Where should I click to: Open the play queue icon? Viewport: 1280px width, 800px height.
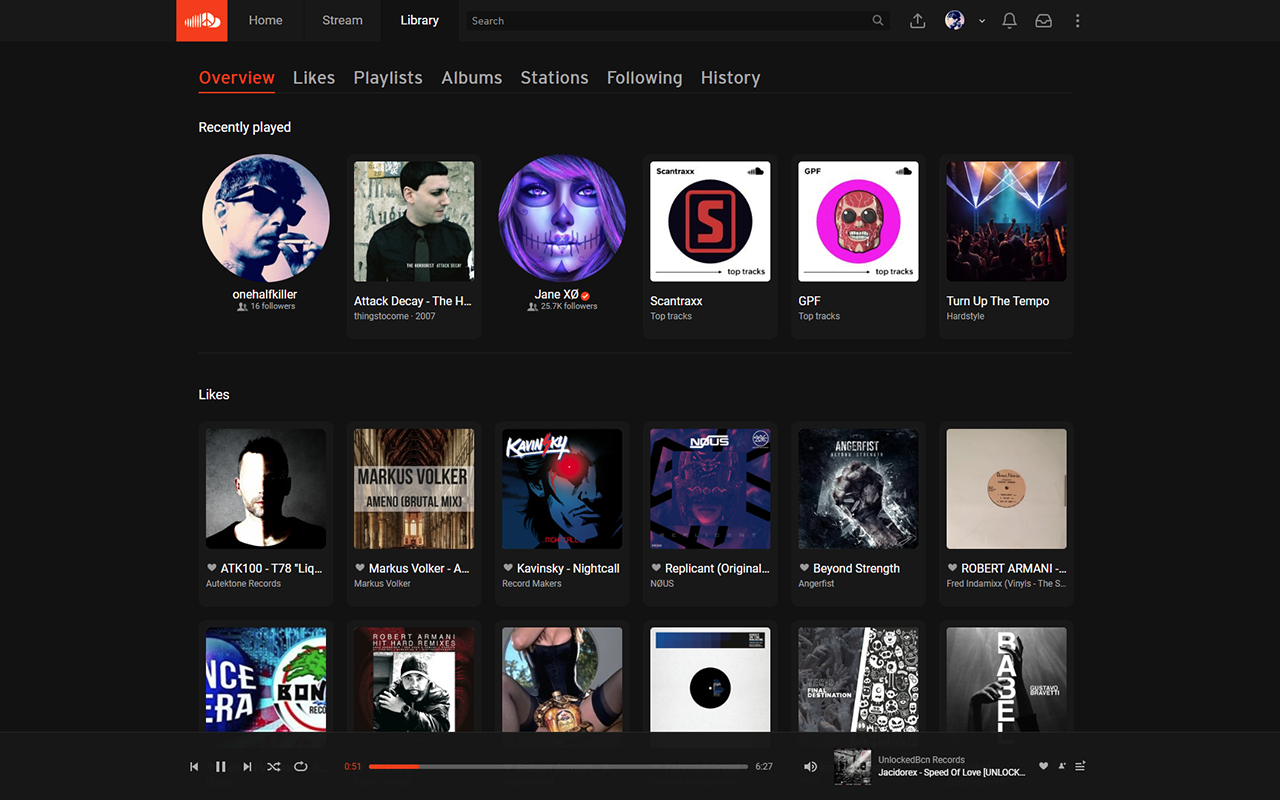coord(1080,766)
